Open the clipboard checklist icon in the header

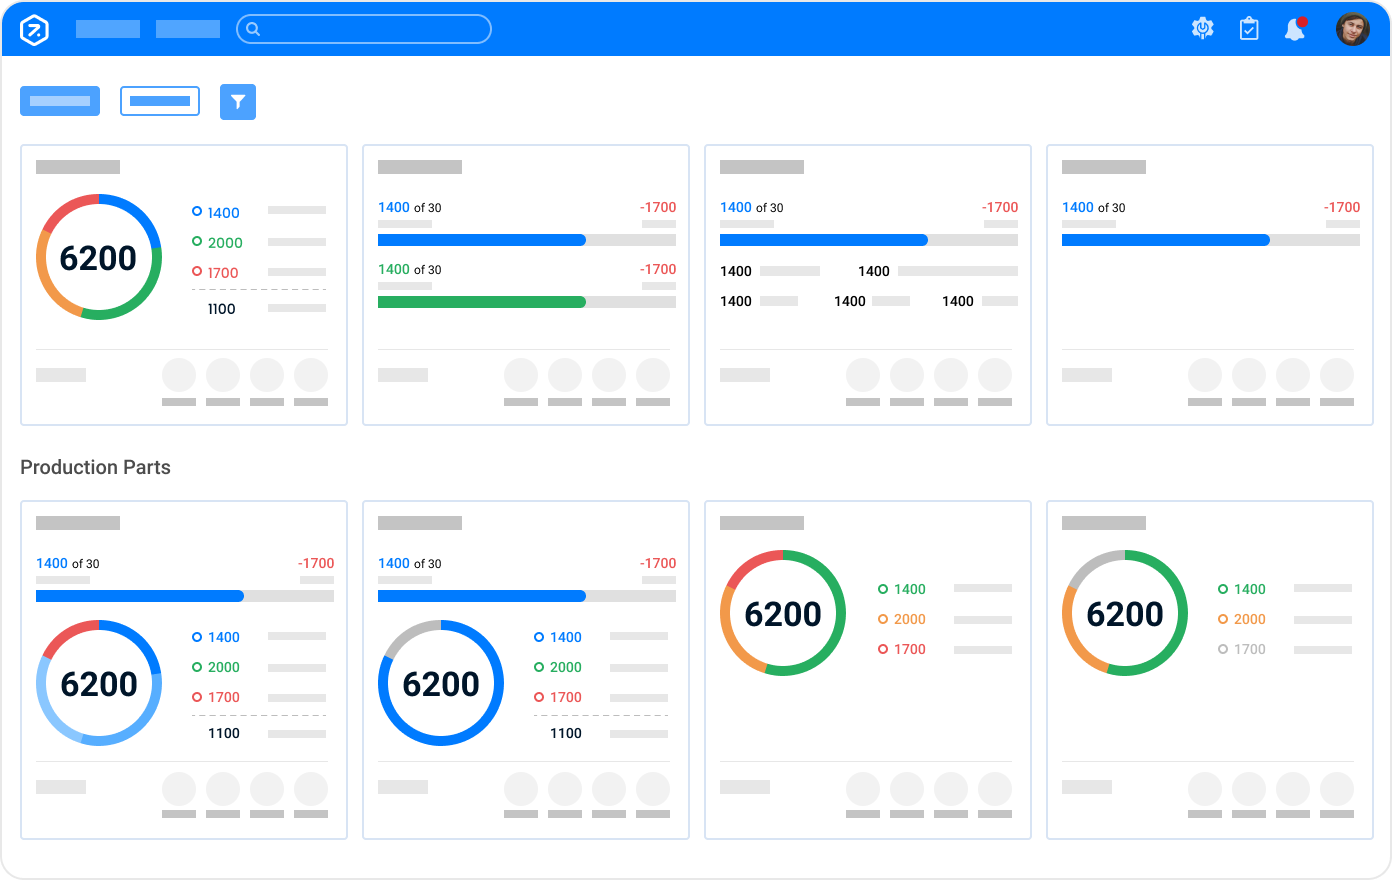coord(1248,29)
